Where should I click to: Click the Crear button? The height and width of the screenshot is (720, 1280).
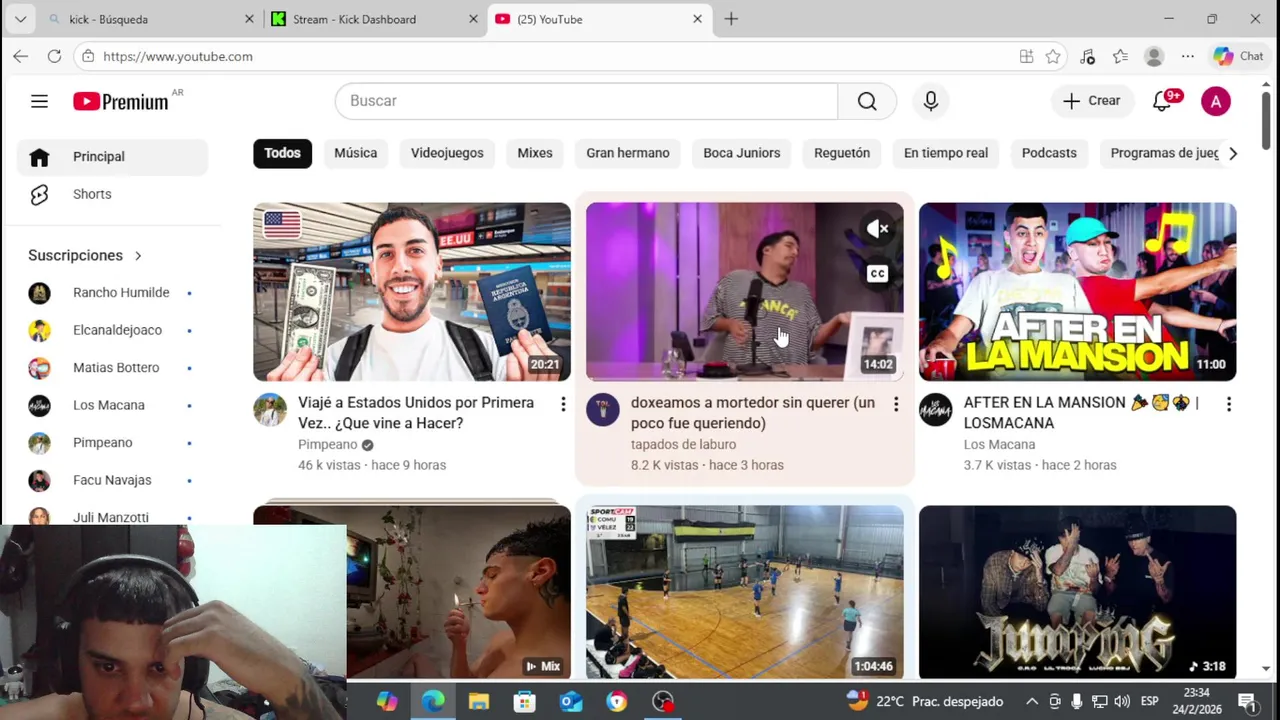(1091, 101)
